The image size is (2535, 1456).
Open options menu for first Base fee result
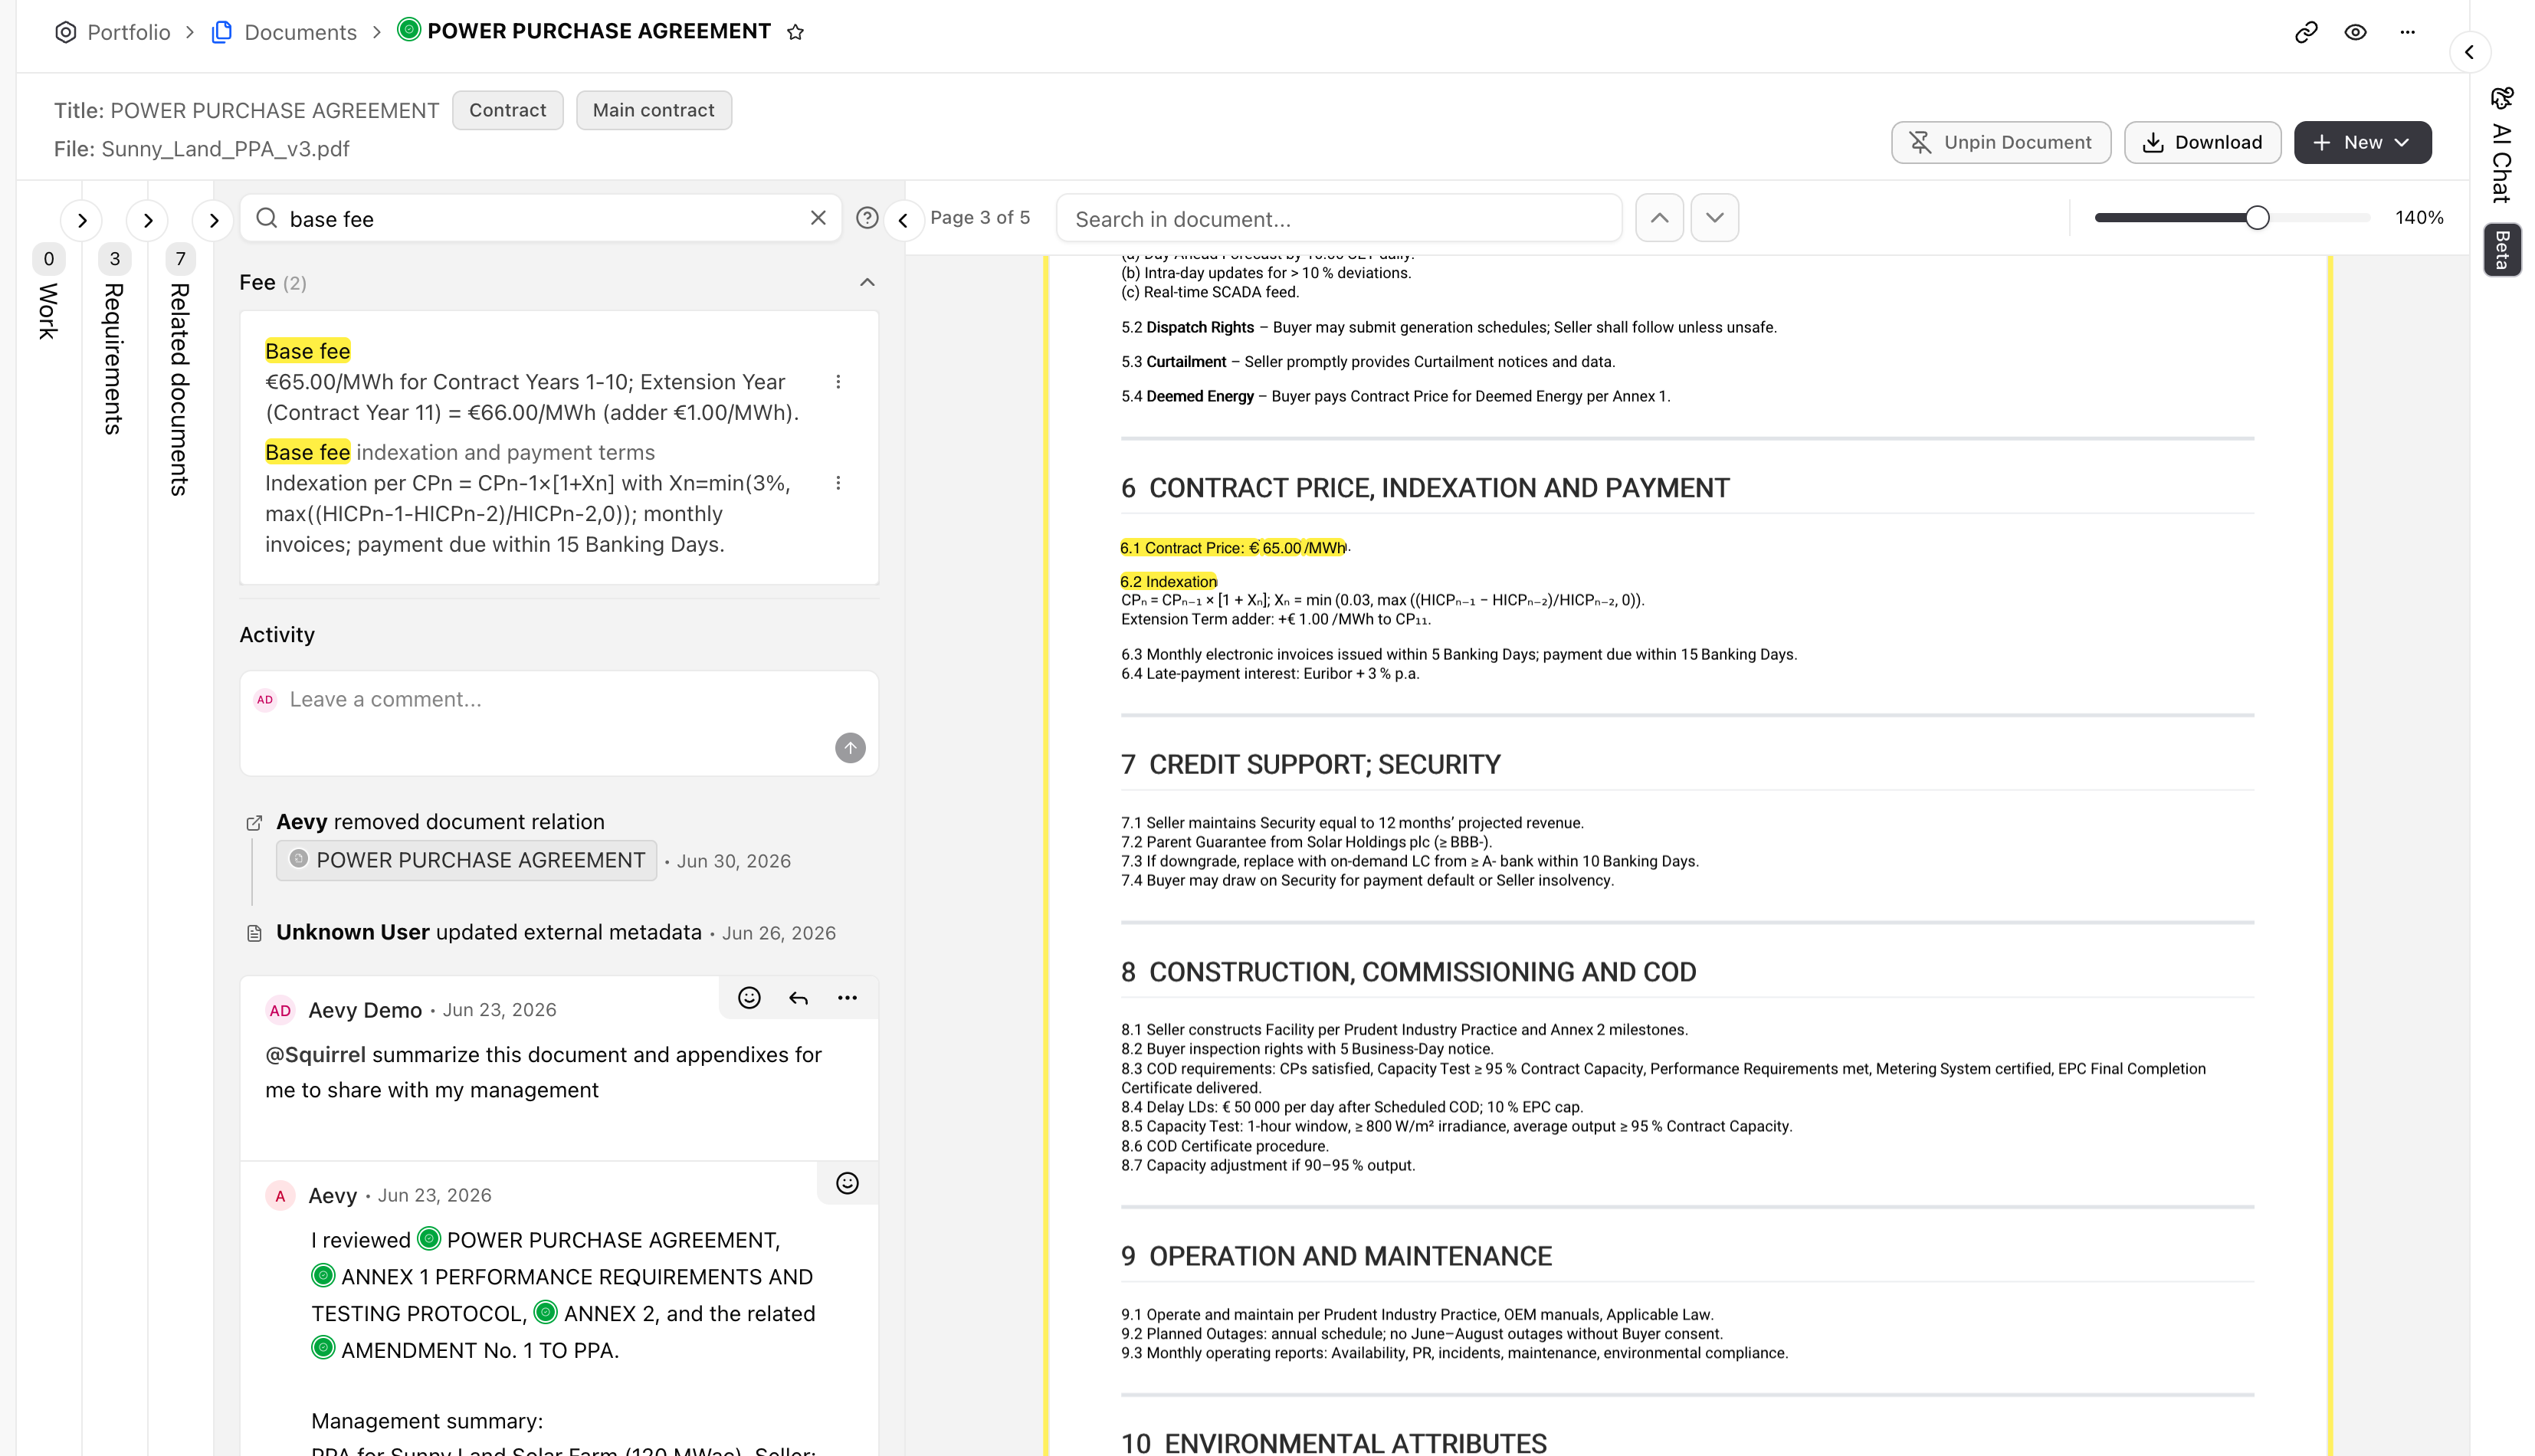click(838, 382)
